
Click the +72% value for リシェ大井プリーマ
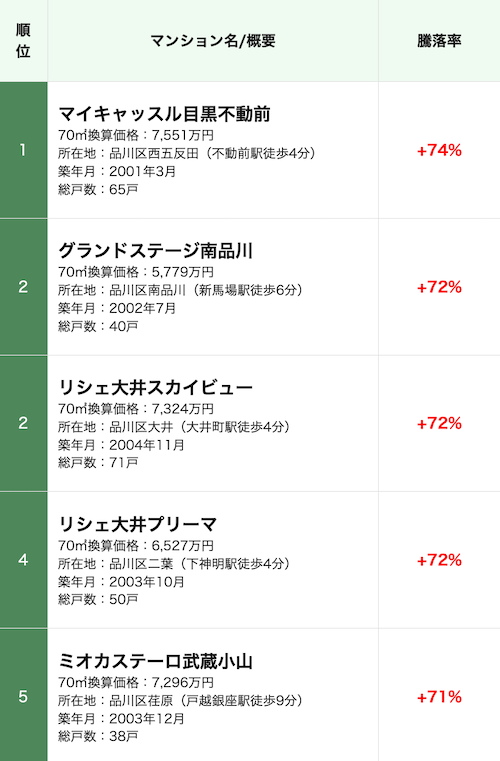click(439, 561)
